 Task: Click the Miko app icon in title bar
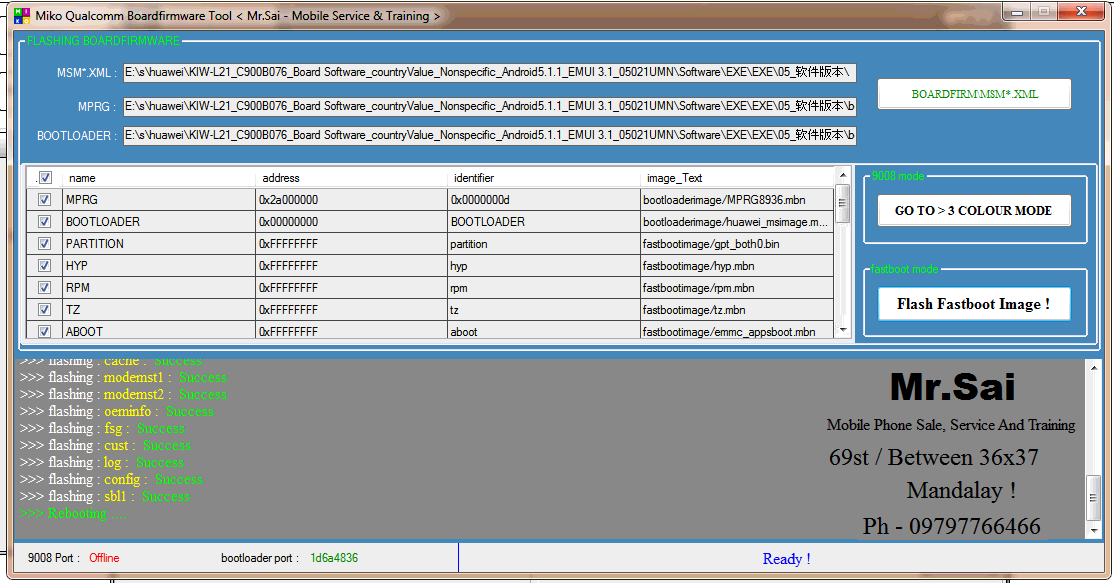pyautogui.click(x=22, y=16)
